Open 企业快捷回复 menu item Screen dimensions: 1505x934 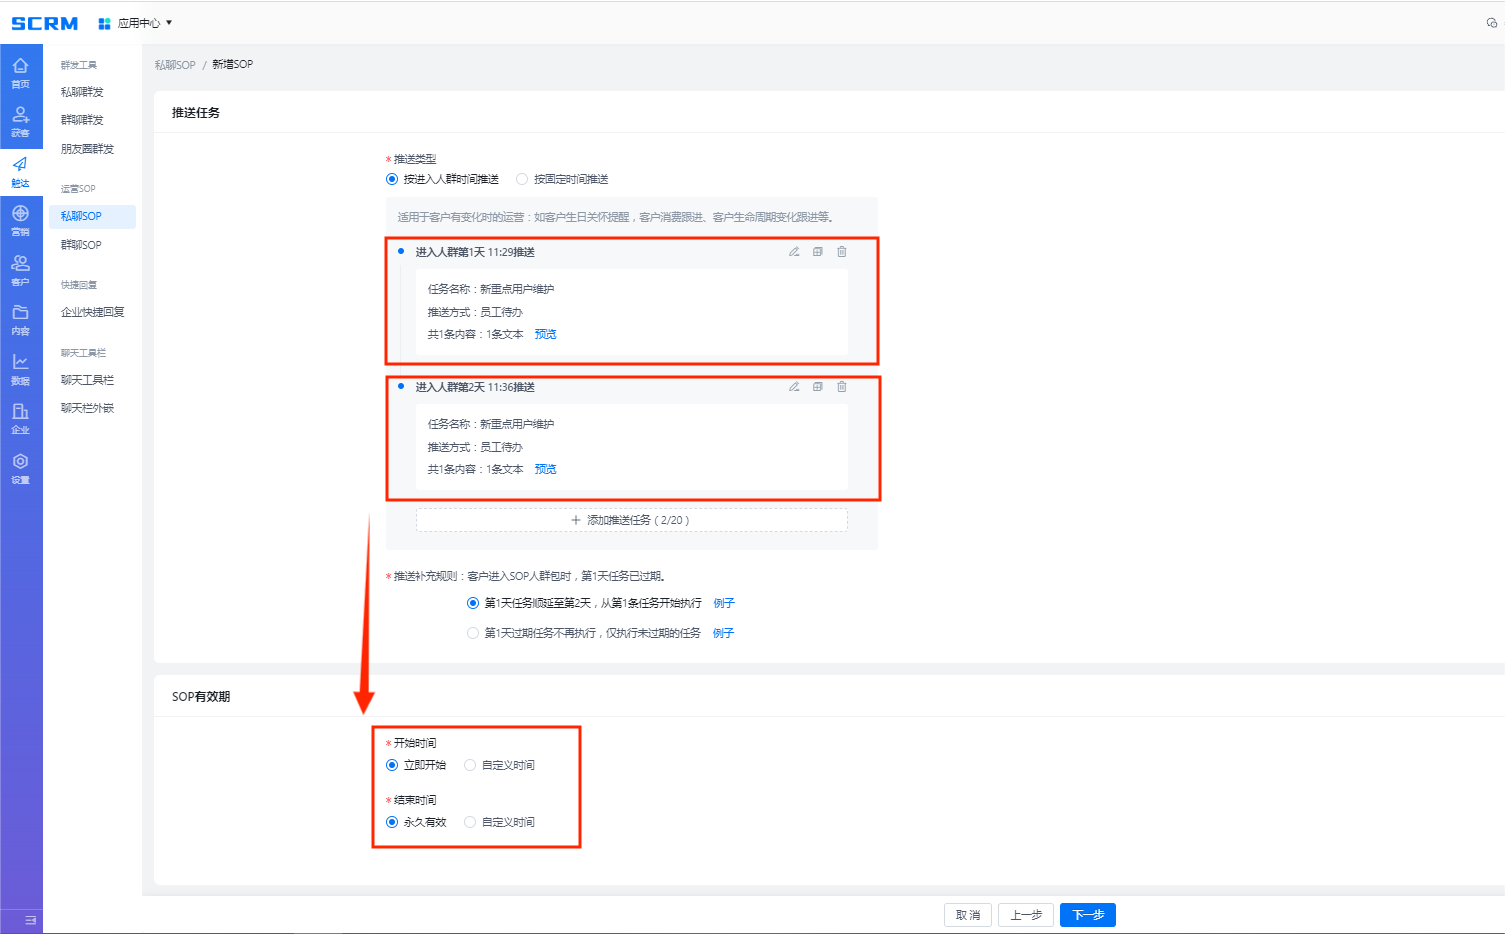pyautogui.click(x=92, y=312)
